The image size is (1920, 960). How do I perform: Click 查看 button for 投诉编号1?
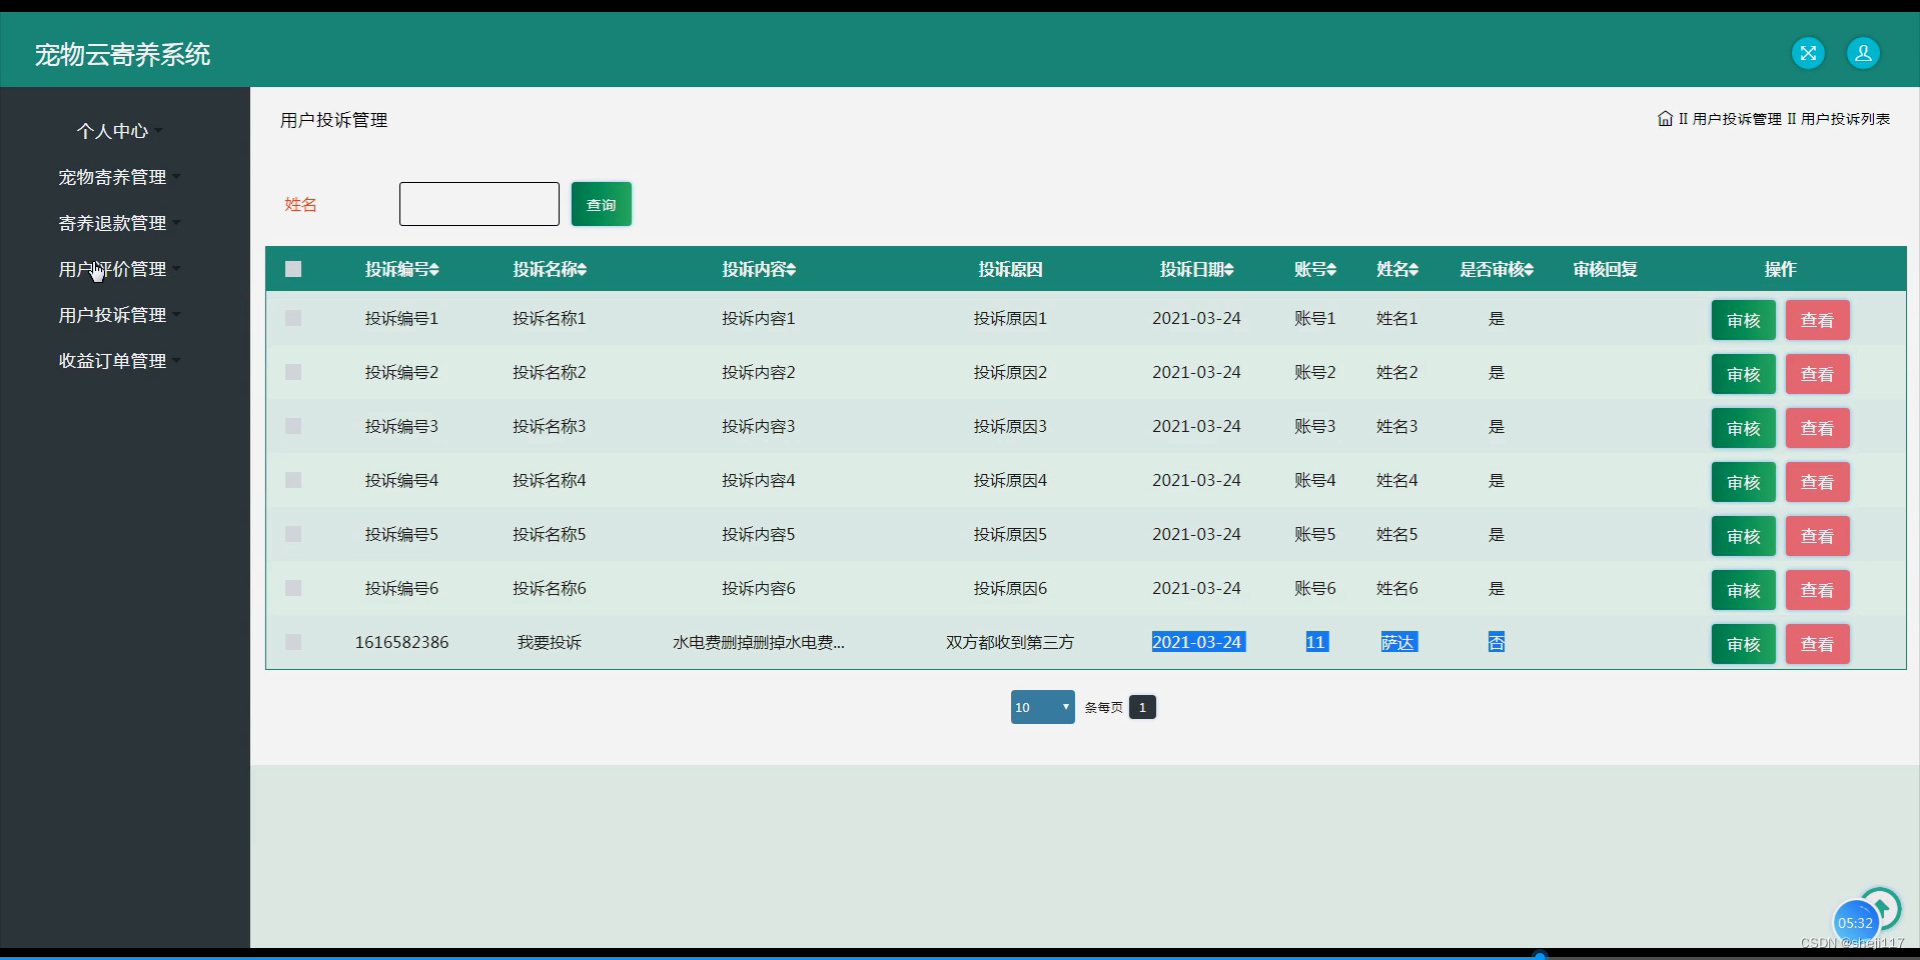click(x=1817, y=320)
